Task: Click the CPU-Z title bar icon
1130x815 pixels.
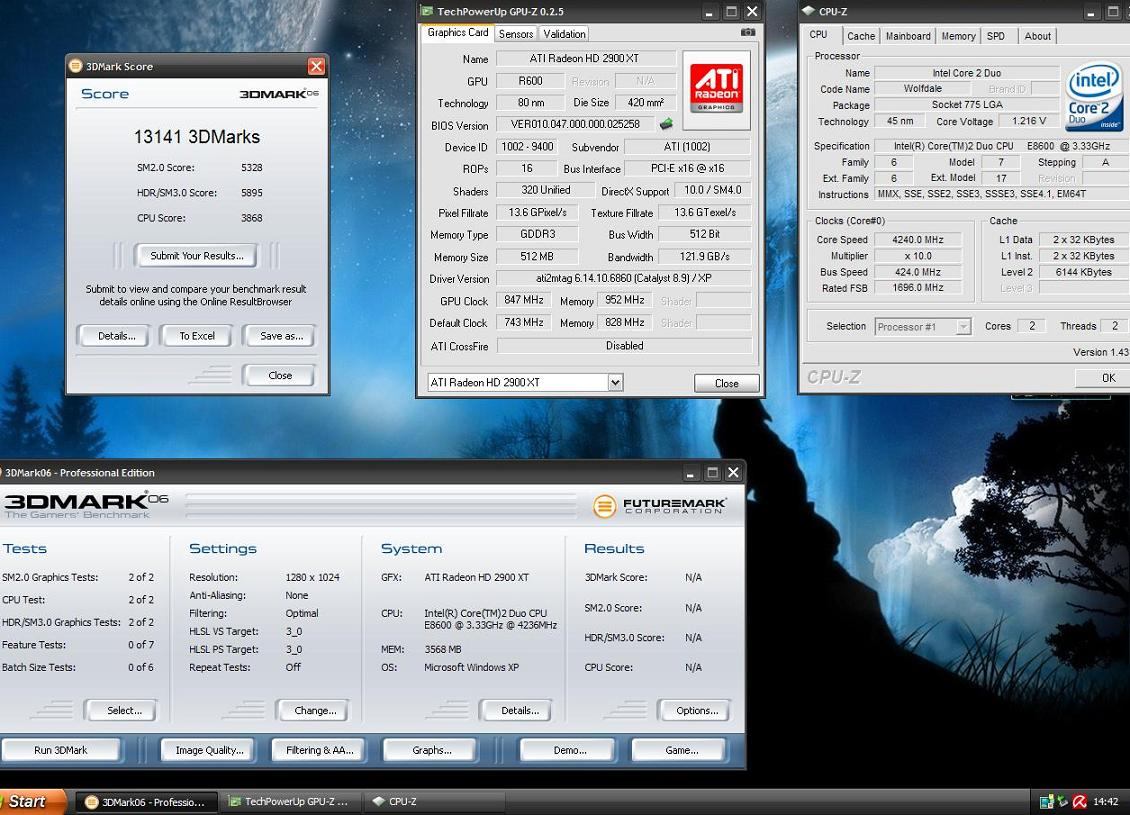Action: pos(809,12)
